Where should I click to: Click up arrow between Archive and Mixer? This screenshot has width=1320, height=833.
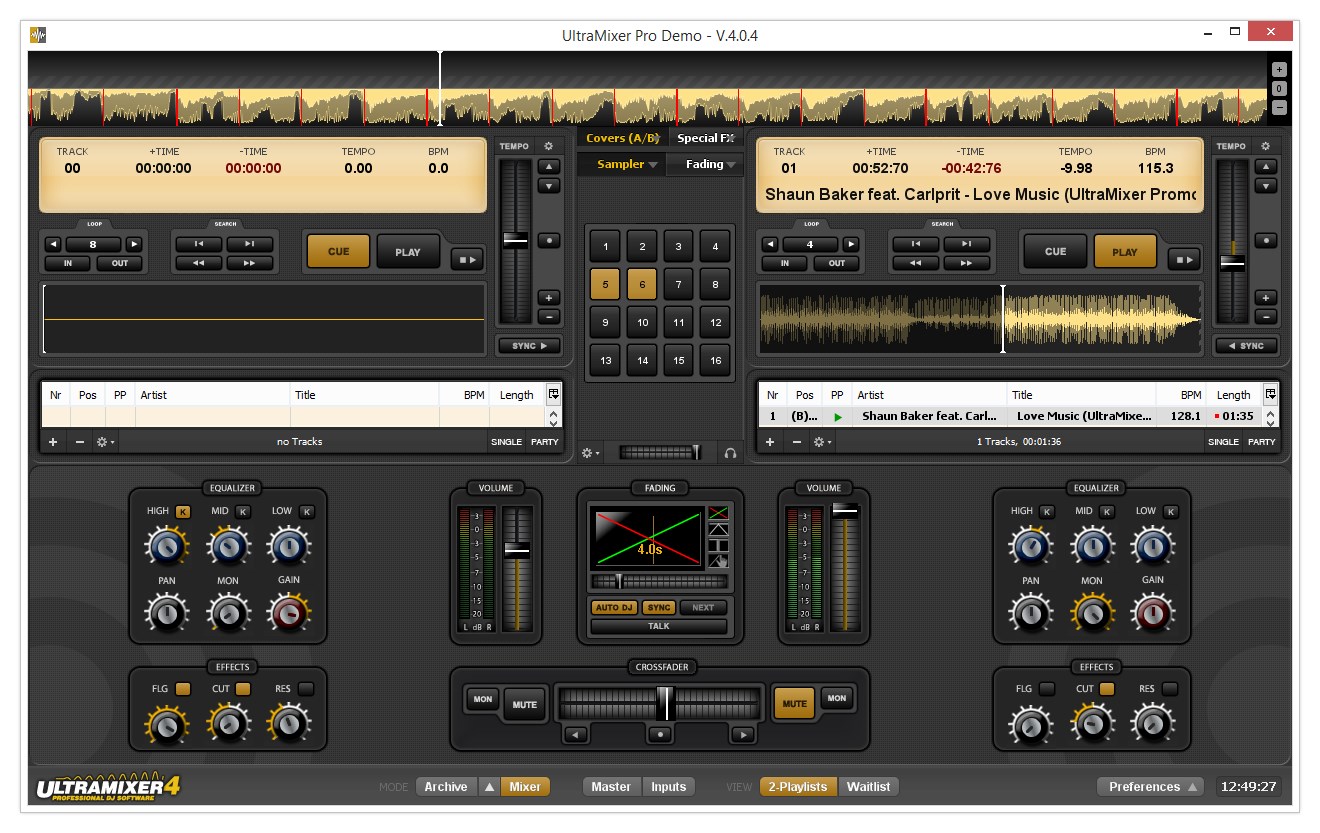click(x=489, y=787)
